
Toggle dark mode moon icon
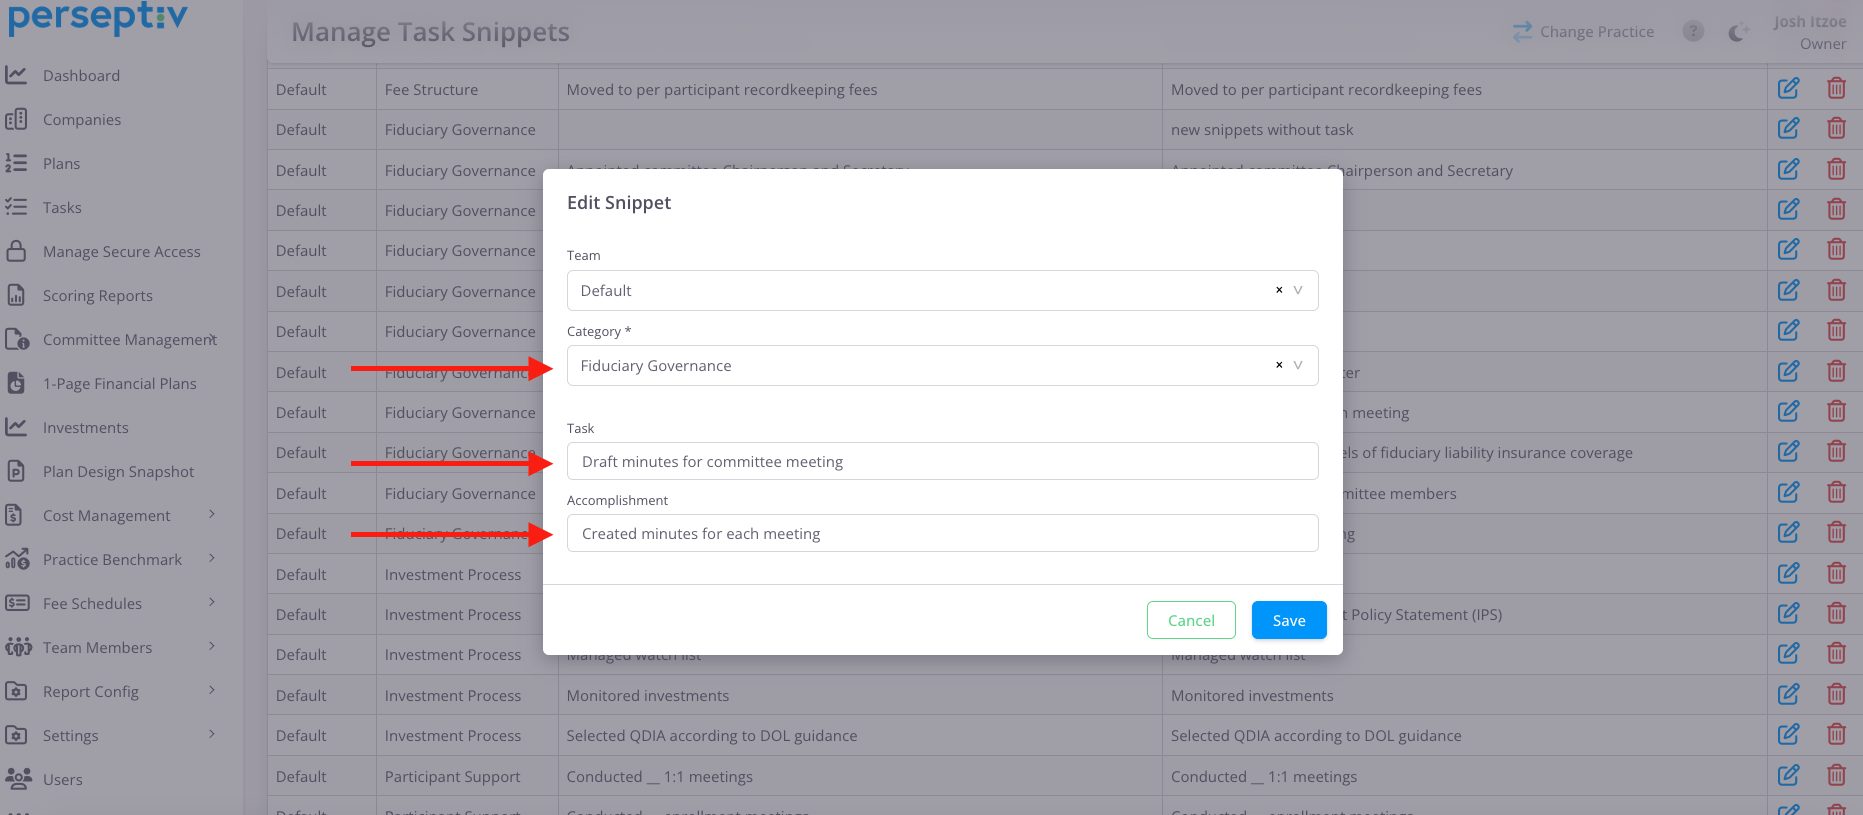pyautogui.click(x=1738, y=32)
